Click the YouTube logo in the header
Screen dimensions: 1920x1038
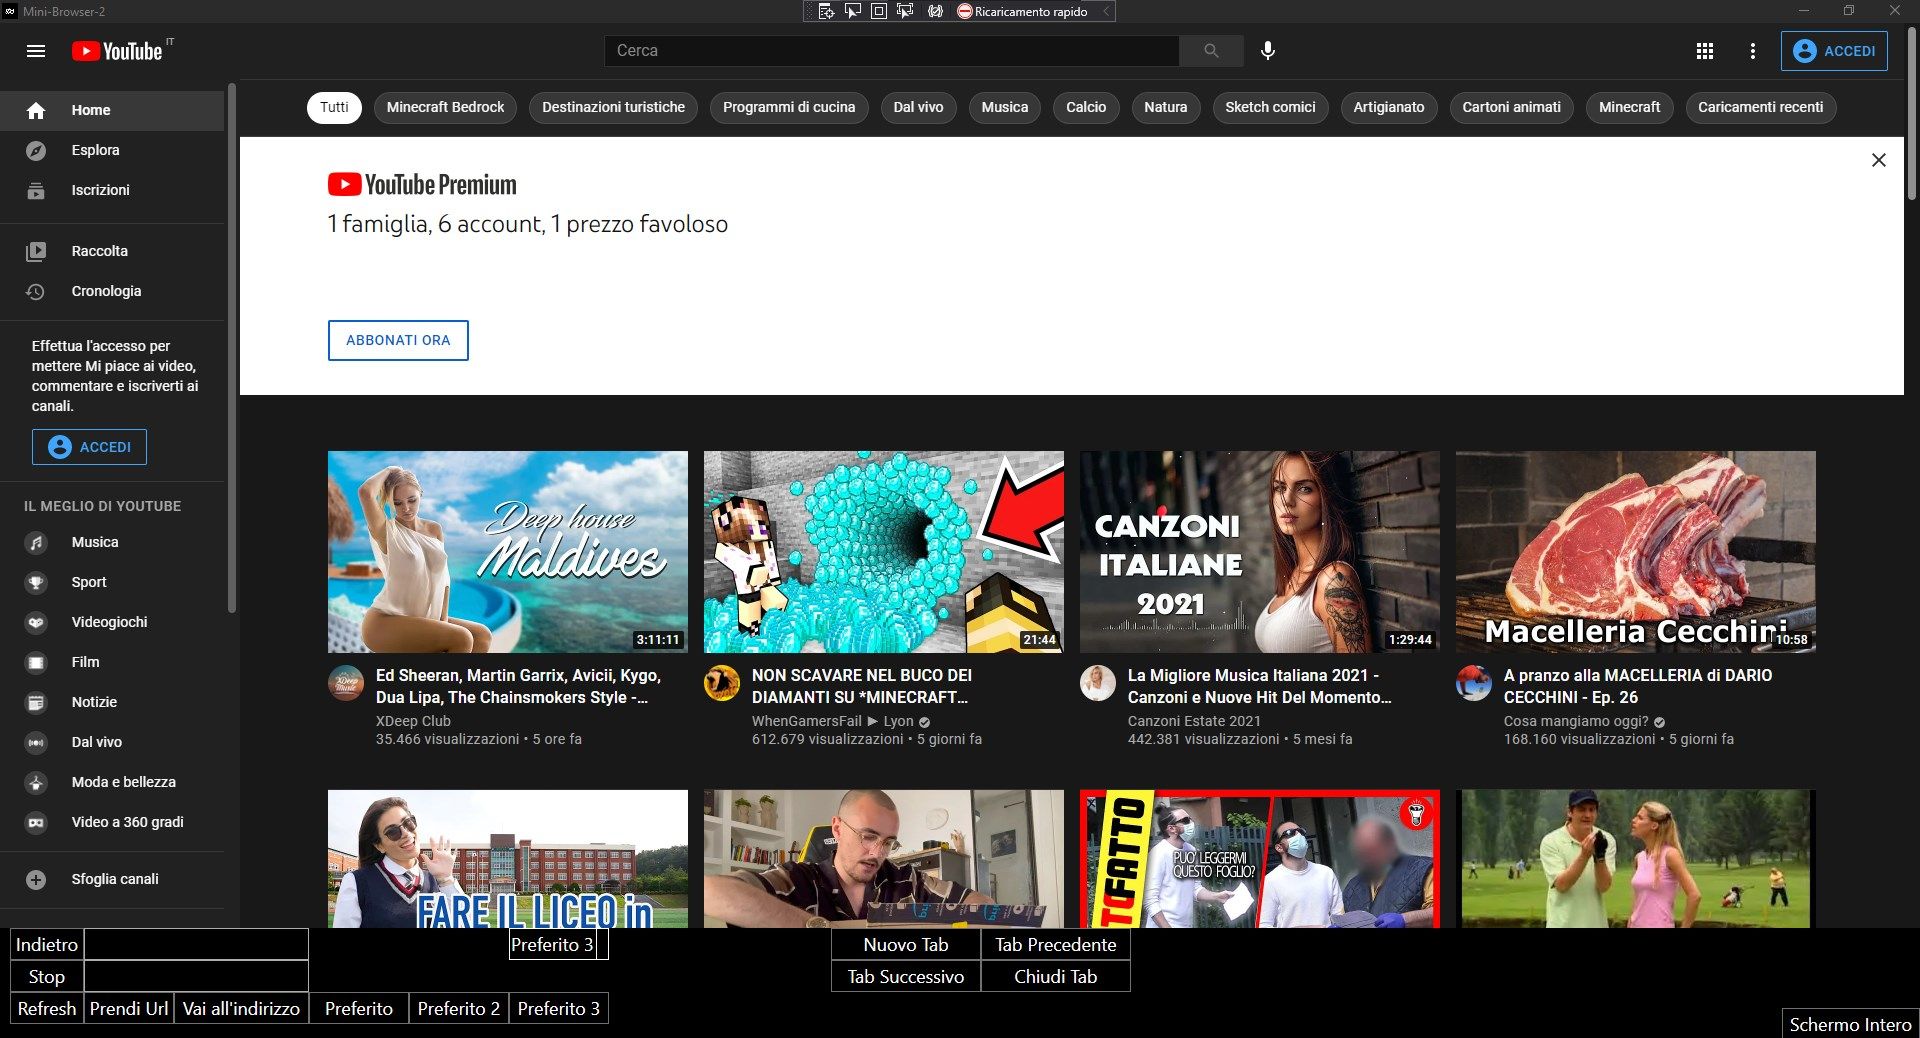117,51
